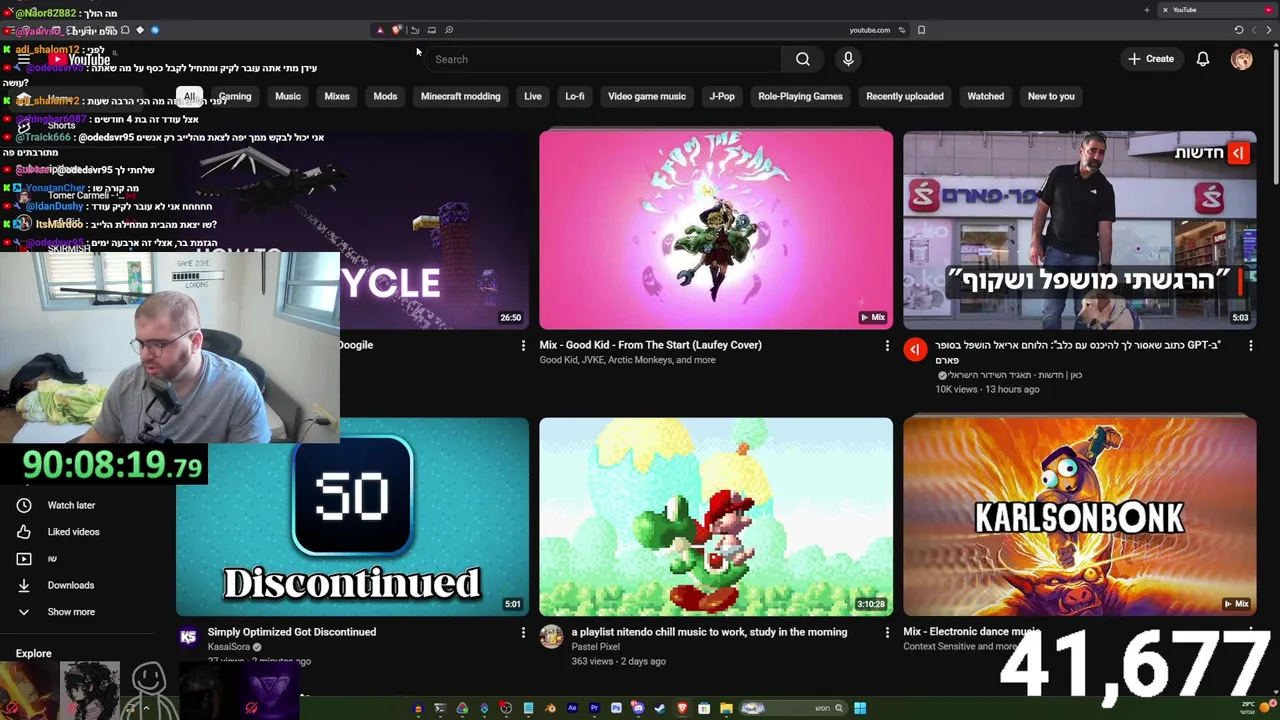Open Brave browser from the taskbar
Screen dimensions: 1280x720
[682, 708]
